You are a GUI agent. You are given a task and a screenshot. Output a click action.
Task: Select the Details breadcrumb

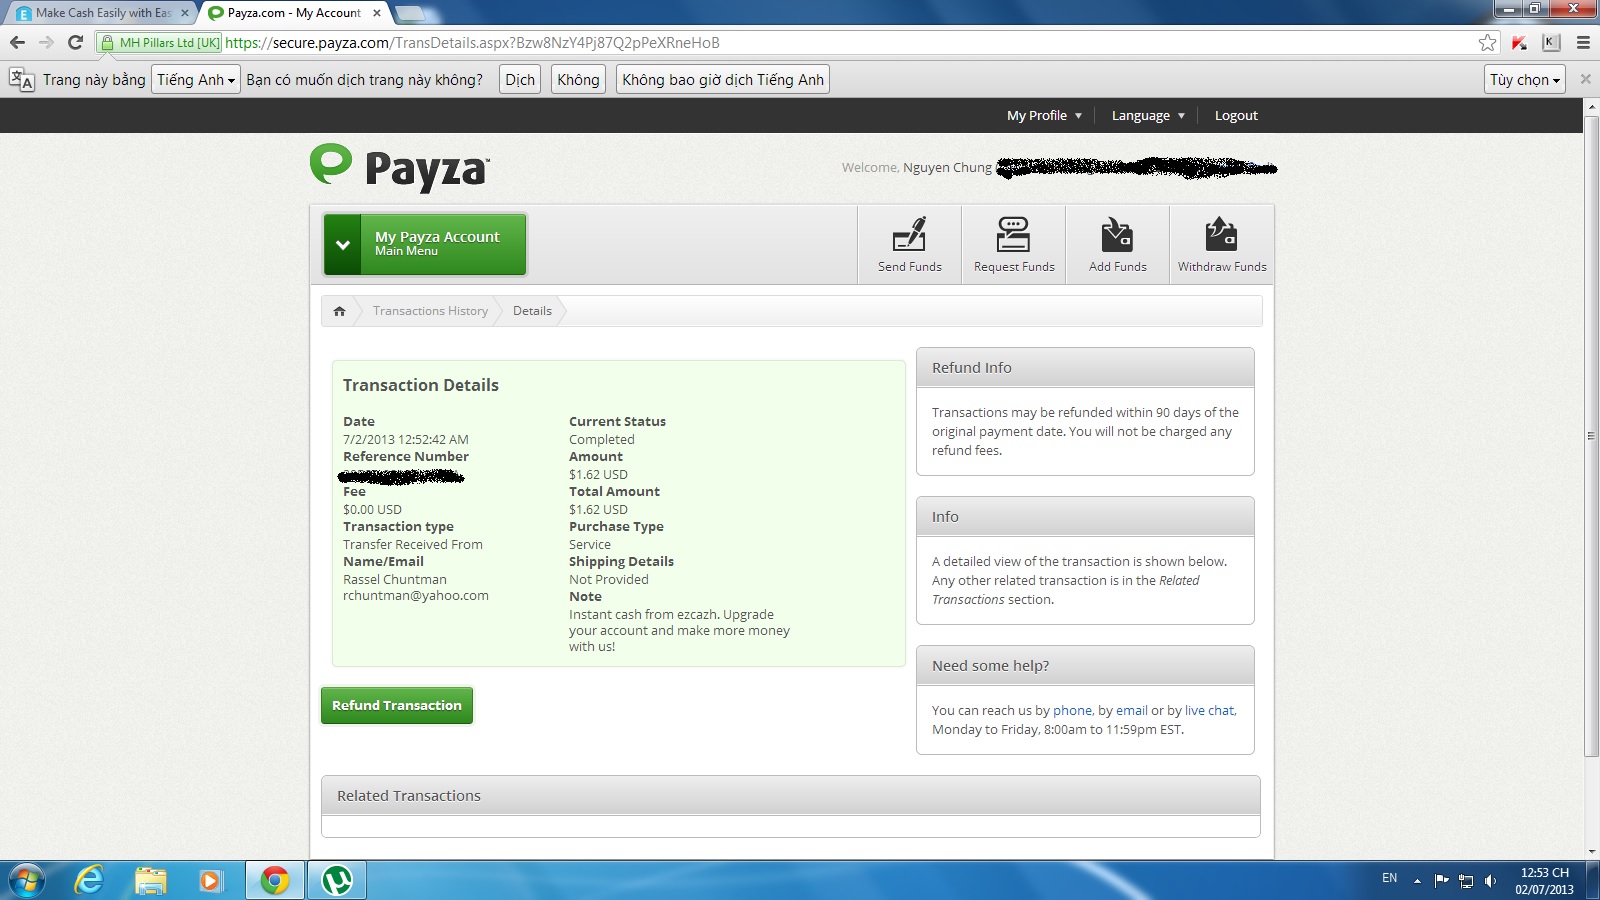coord(532,311)
